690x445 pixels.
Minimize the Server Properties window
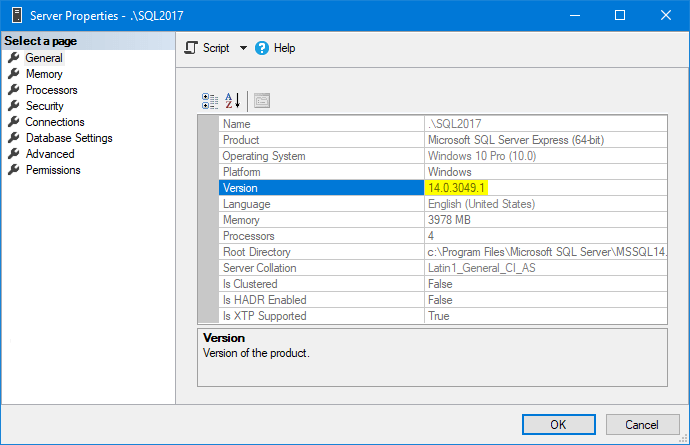[575, 15]
